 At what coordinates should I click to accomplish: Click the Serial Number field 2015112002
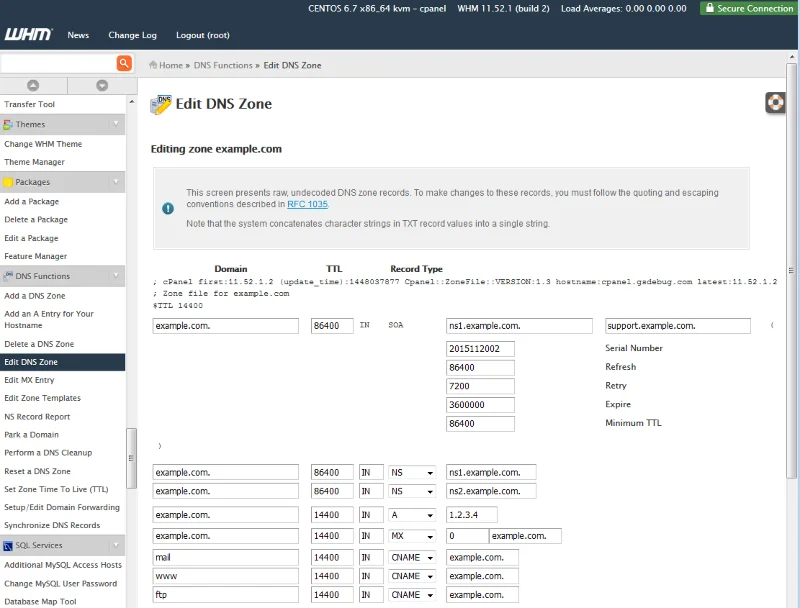point(480,349)
